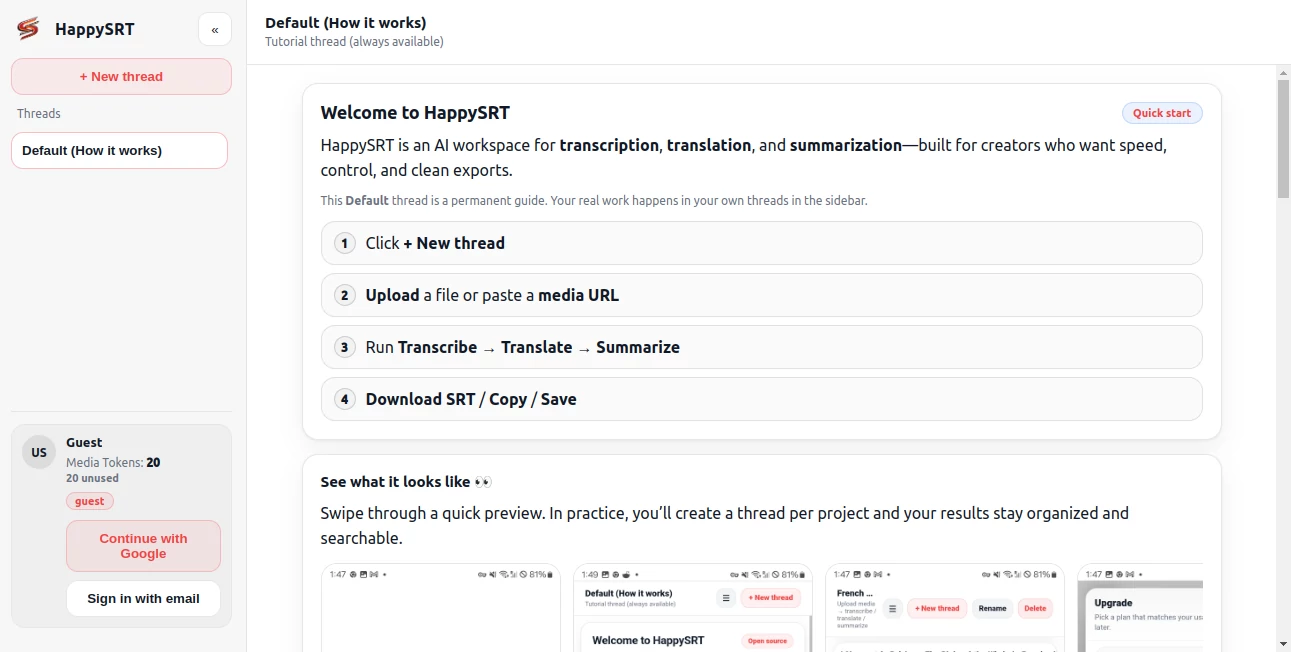Click the 20 unused text

[x=92, y=478]
